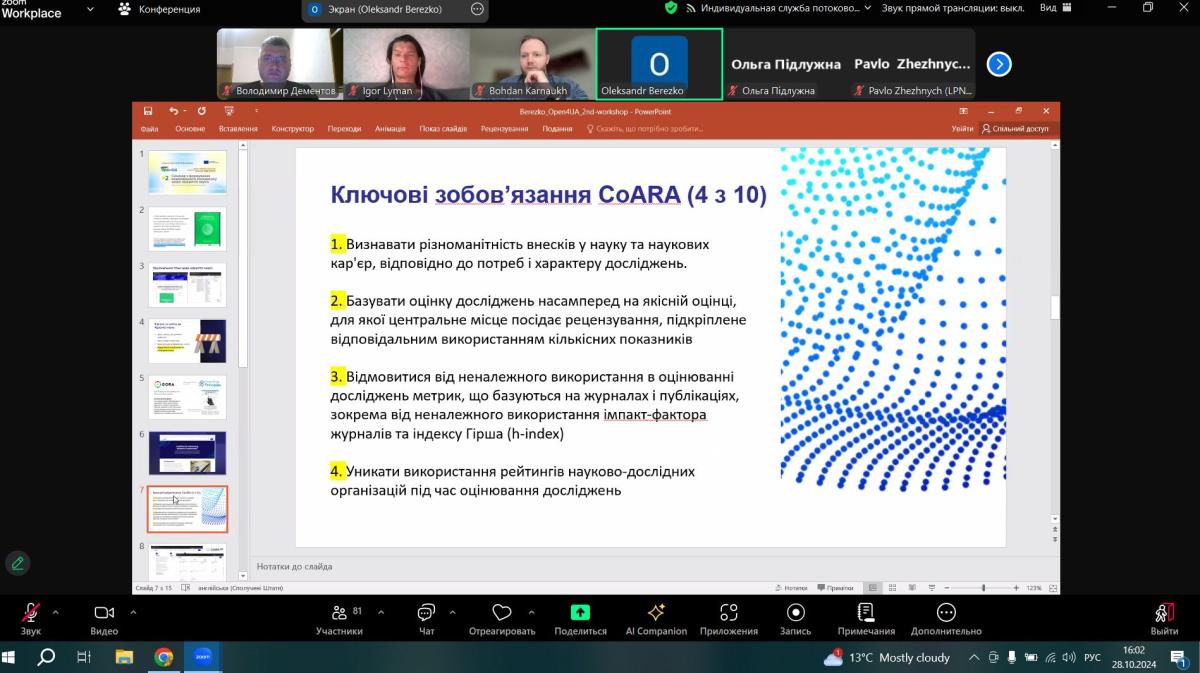This screenshot has width=1200, height=673.
Task: Open the Reactions menu
Action: coord(502,618)
